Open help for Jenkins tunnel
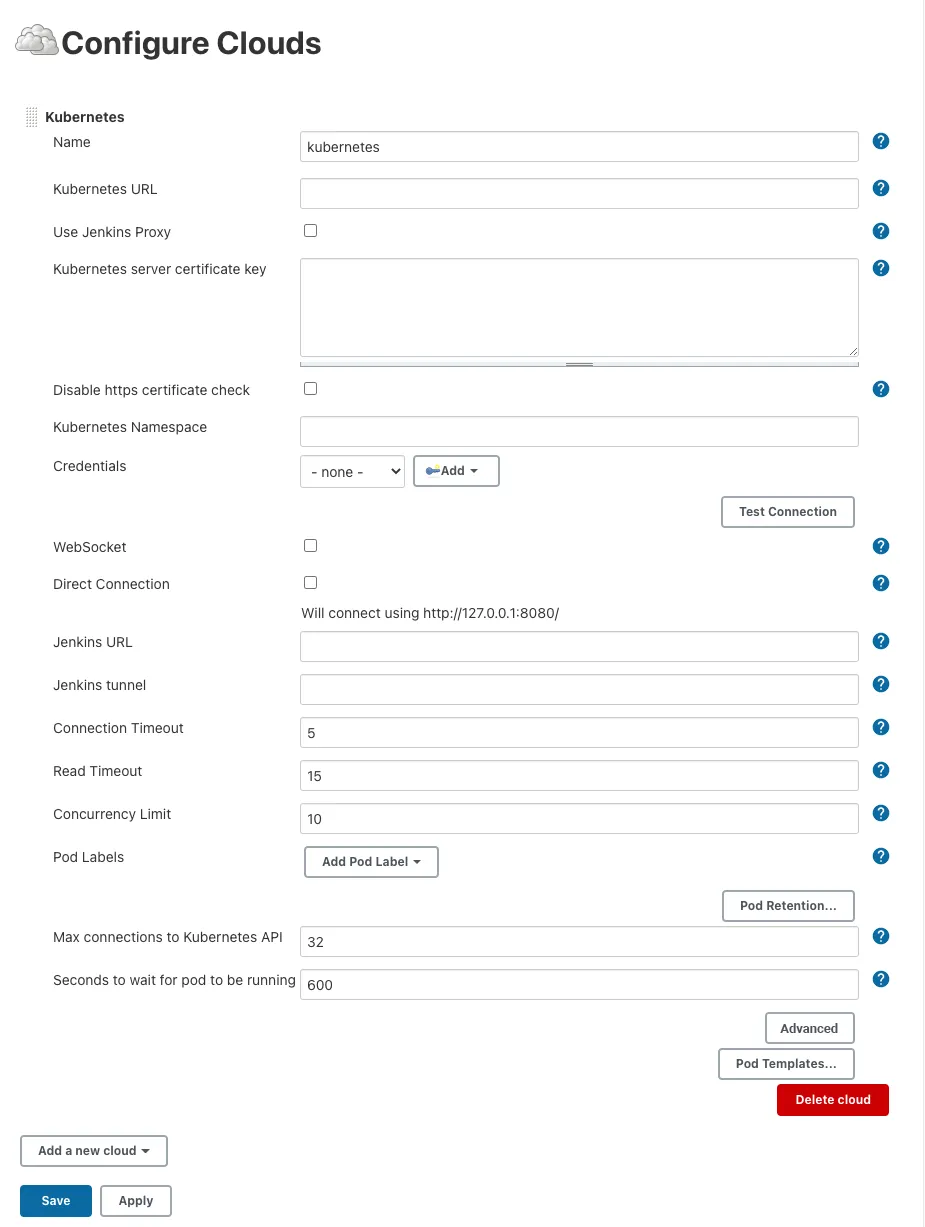This screenshot has height=1227, width=925. pos(881,684)
